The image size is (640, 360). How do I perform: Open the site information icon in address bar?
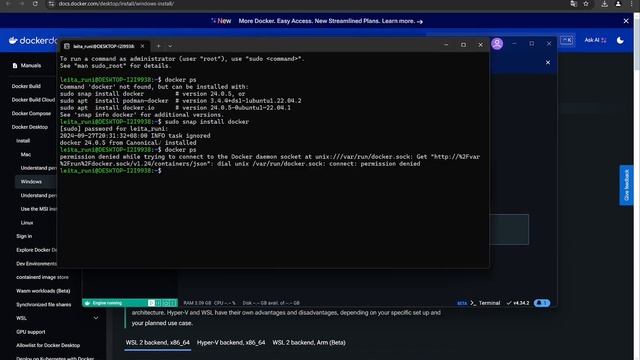tap(51, 4)
